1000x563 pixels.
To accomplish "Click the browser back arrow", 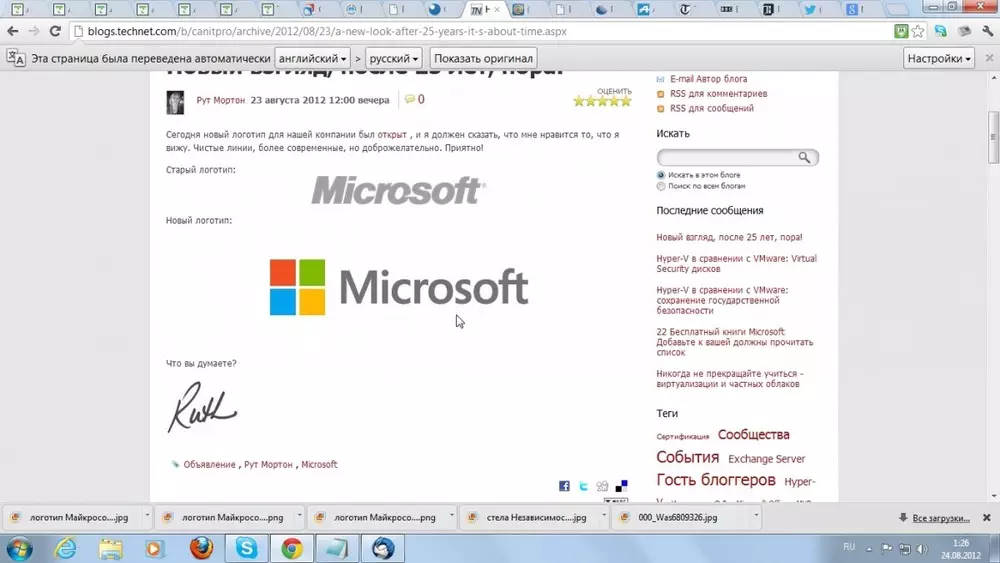I will pos(13,31).
